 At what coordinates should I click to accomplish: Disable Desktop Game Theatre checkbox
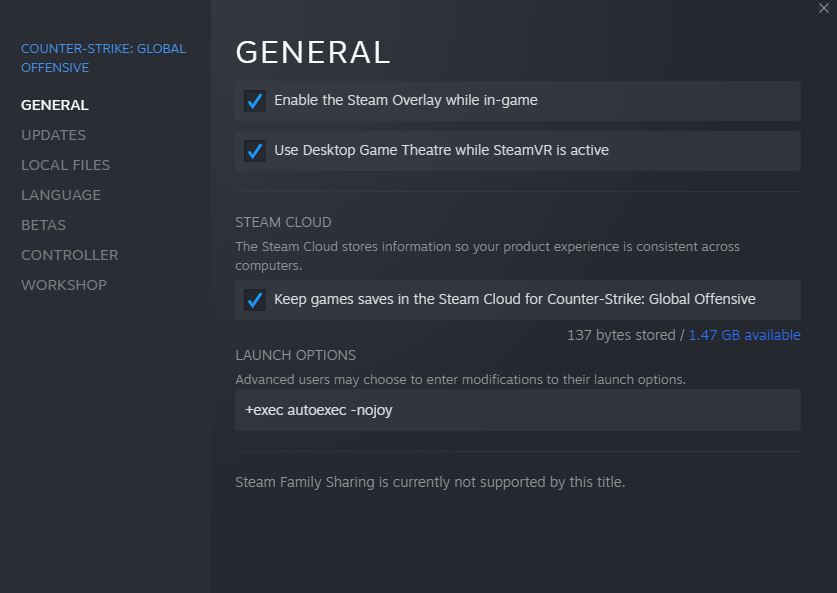pyautogui.click(x=255, y=151)
